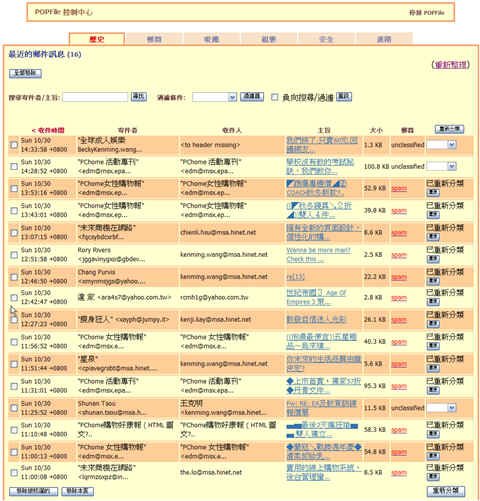This screenshot has width=480, height=501.
Task: Undo reclassification of the 11:51:44 message
Action: pyautogui.click(x=433, y=368)
